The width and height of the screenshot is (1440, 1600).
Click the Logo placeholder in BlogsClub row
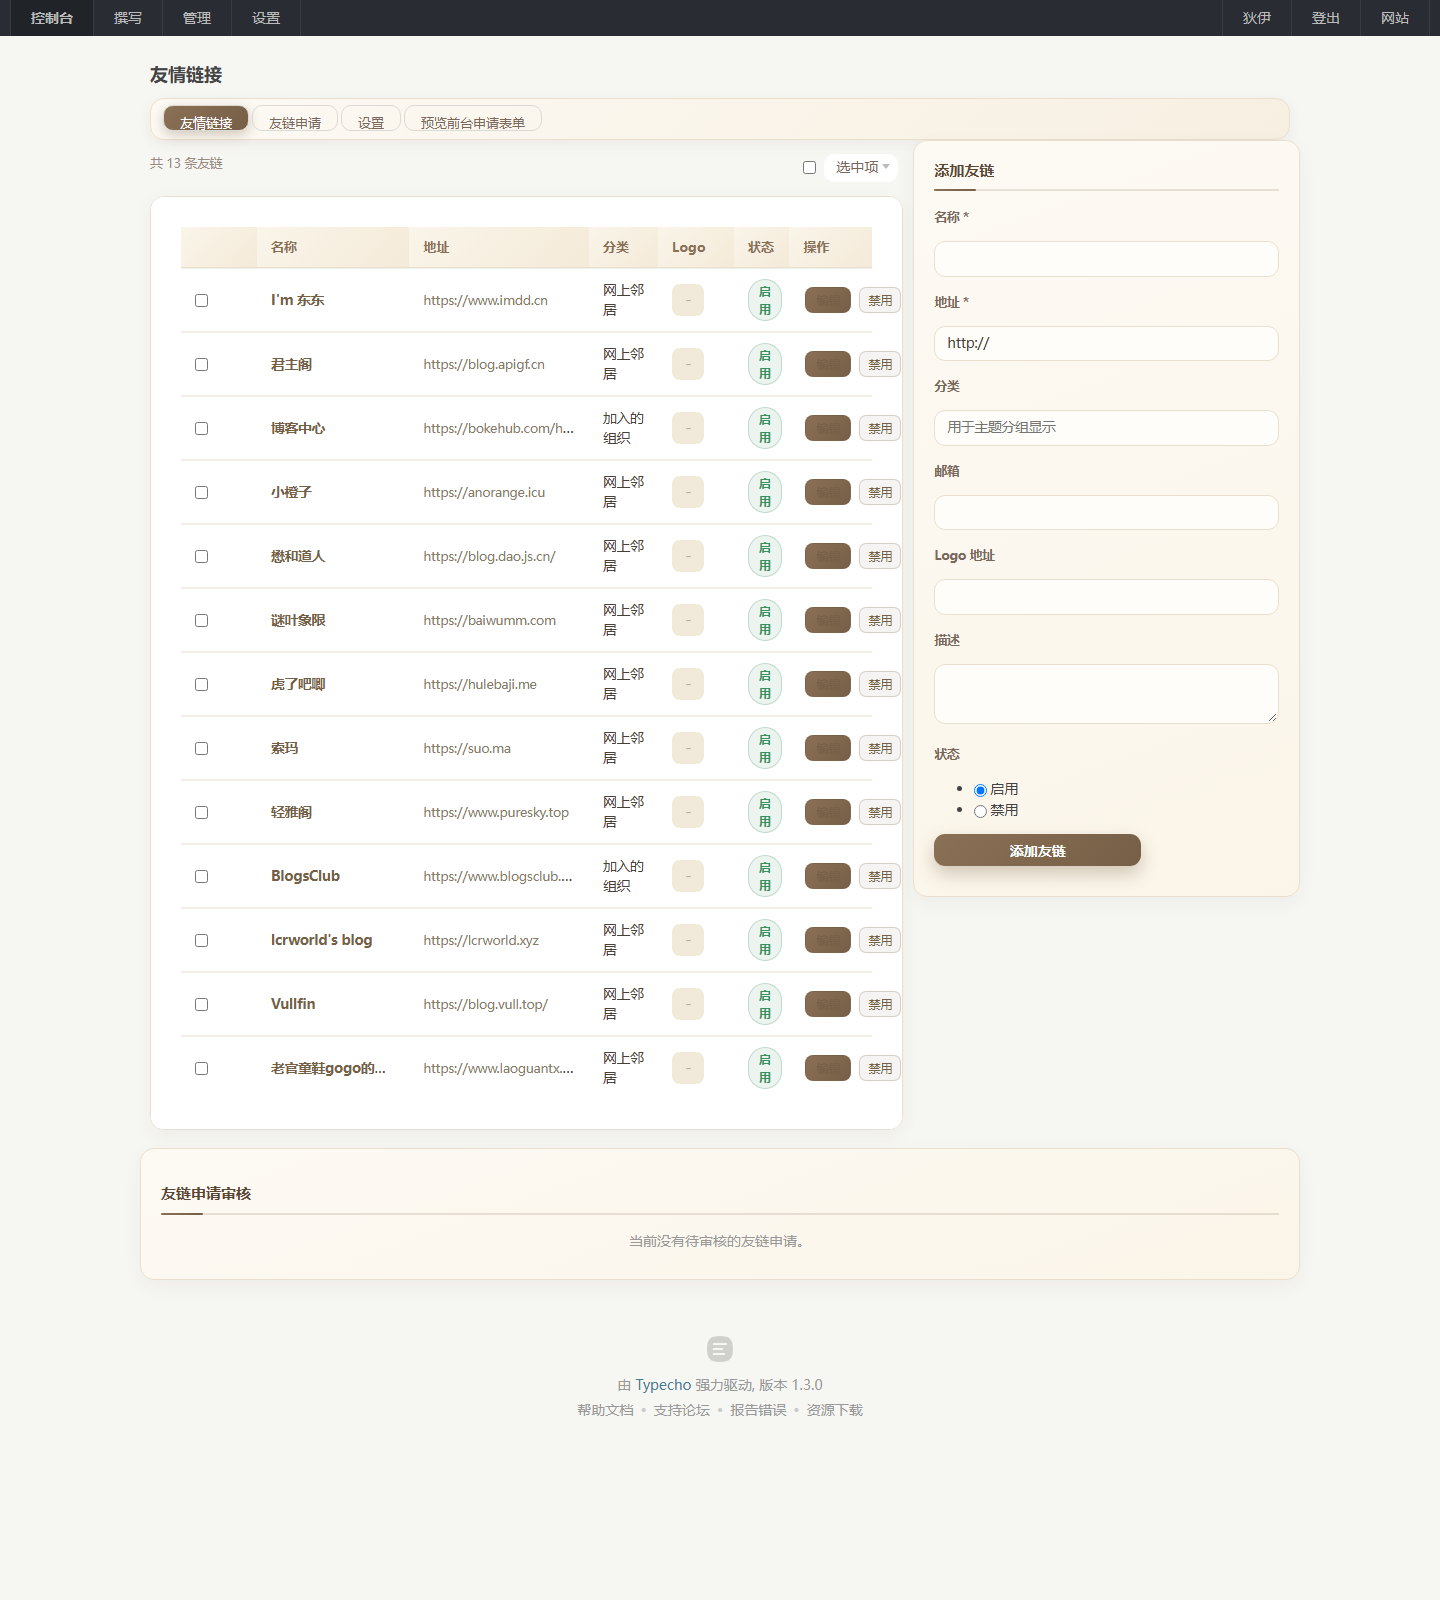[x=688, y=876]
